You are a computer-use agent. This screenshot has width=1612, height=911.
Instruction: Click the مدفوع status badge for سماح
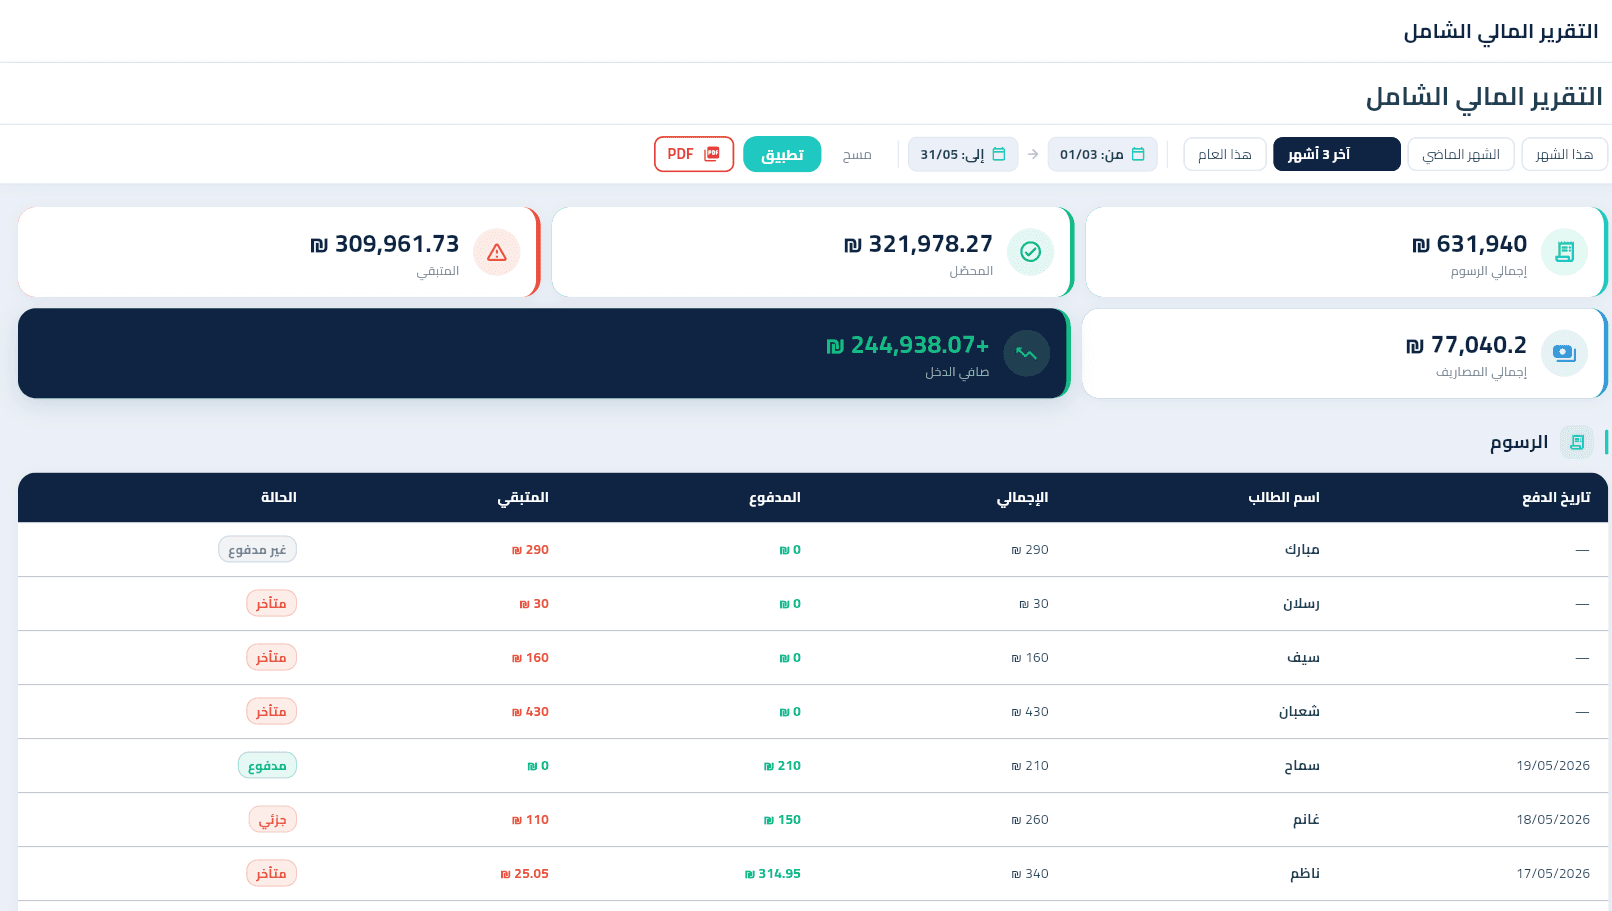tap(267, 765)
